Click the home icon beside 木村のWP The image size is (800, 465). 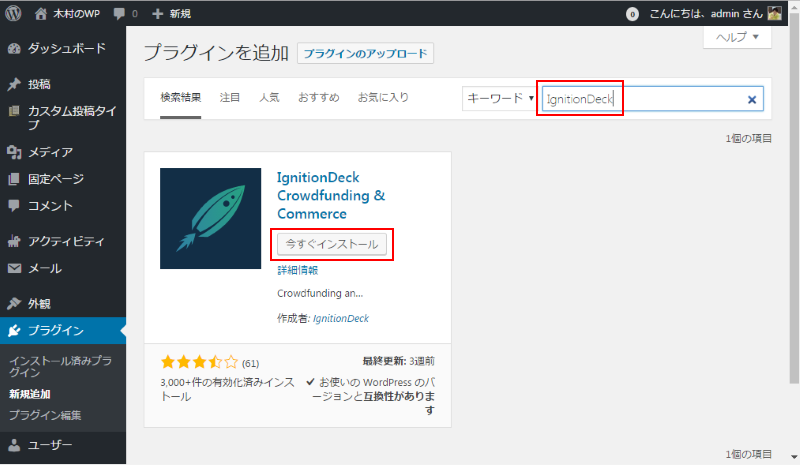pyautogui.click(x=40, y=13)
